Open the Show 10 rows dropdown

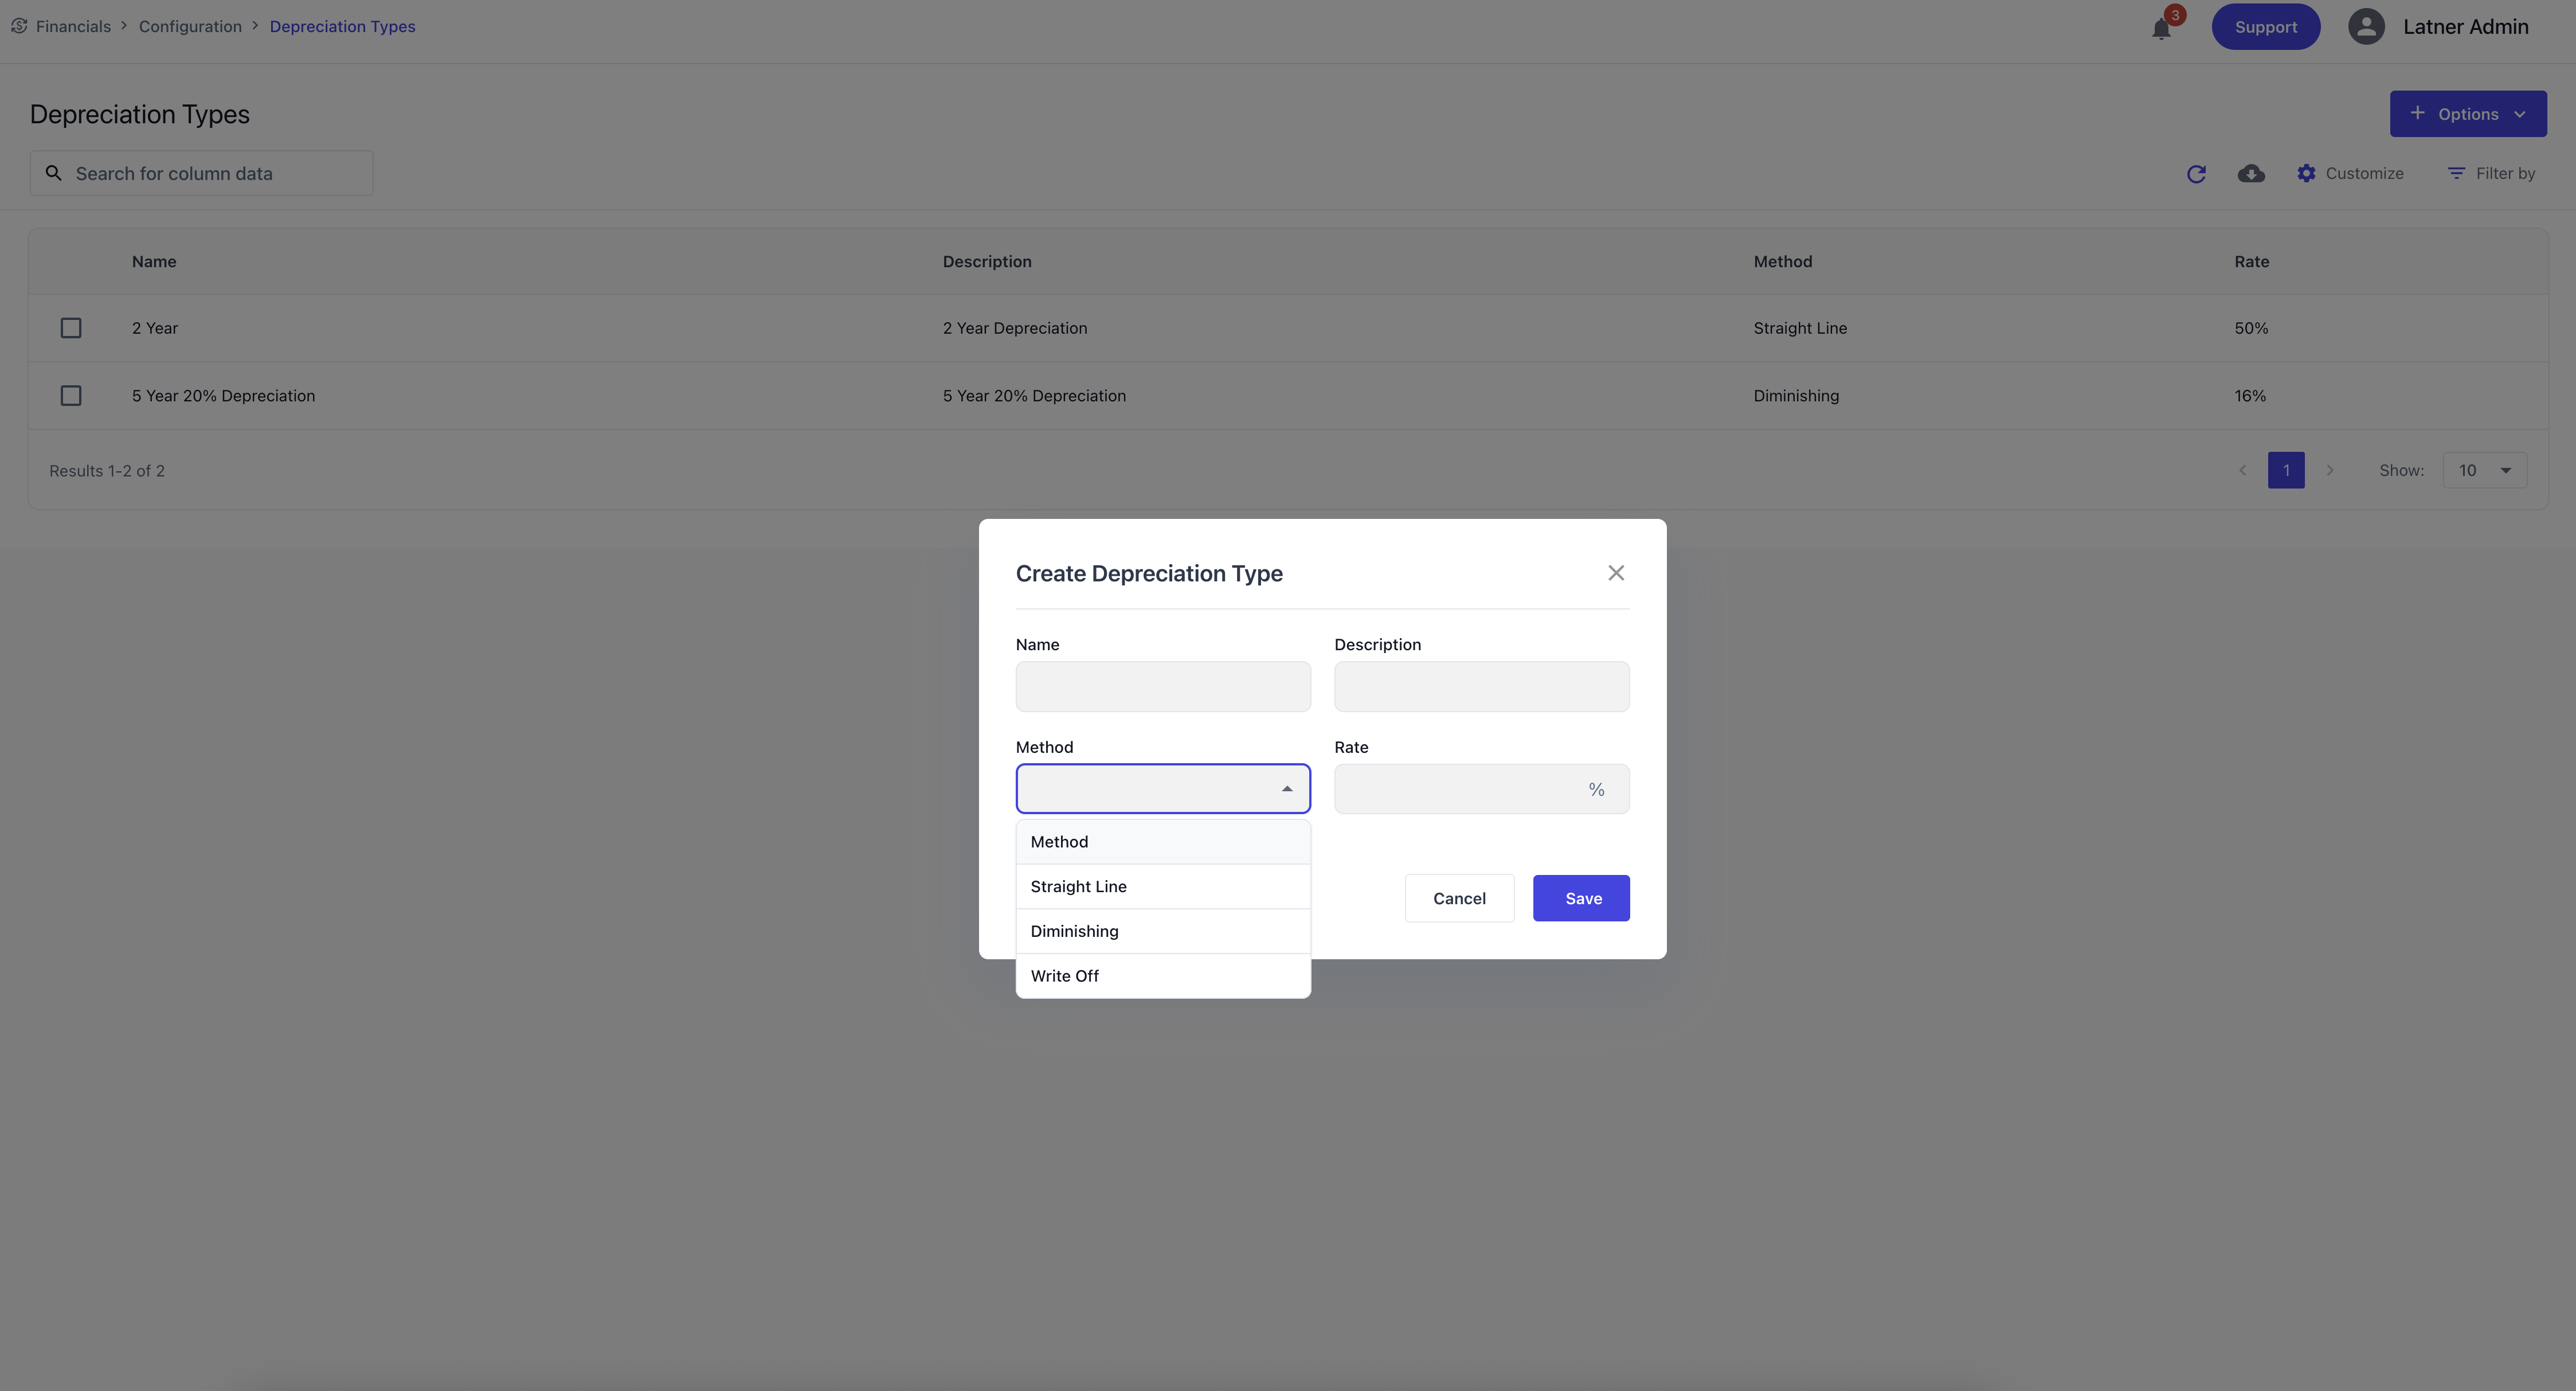[x=2484, y=471]
